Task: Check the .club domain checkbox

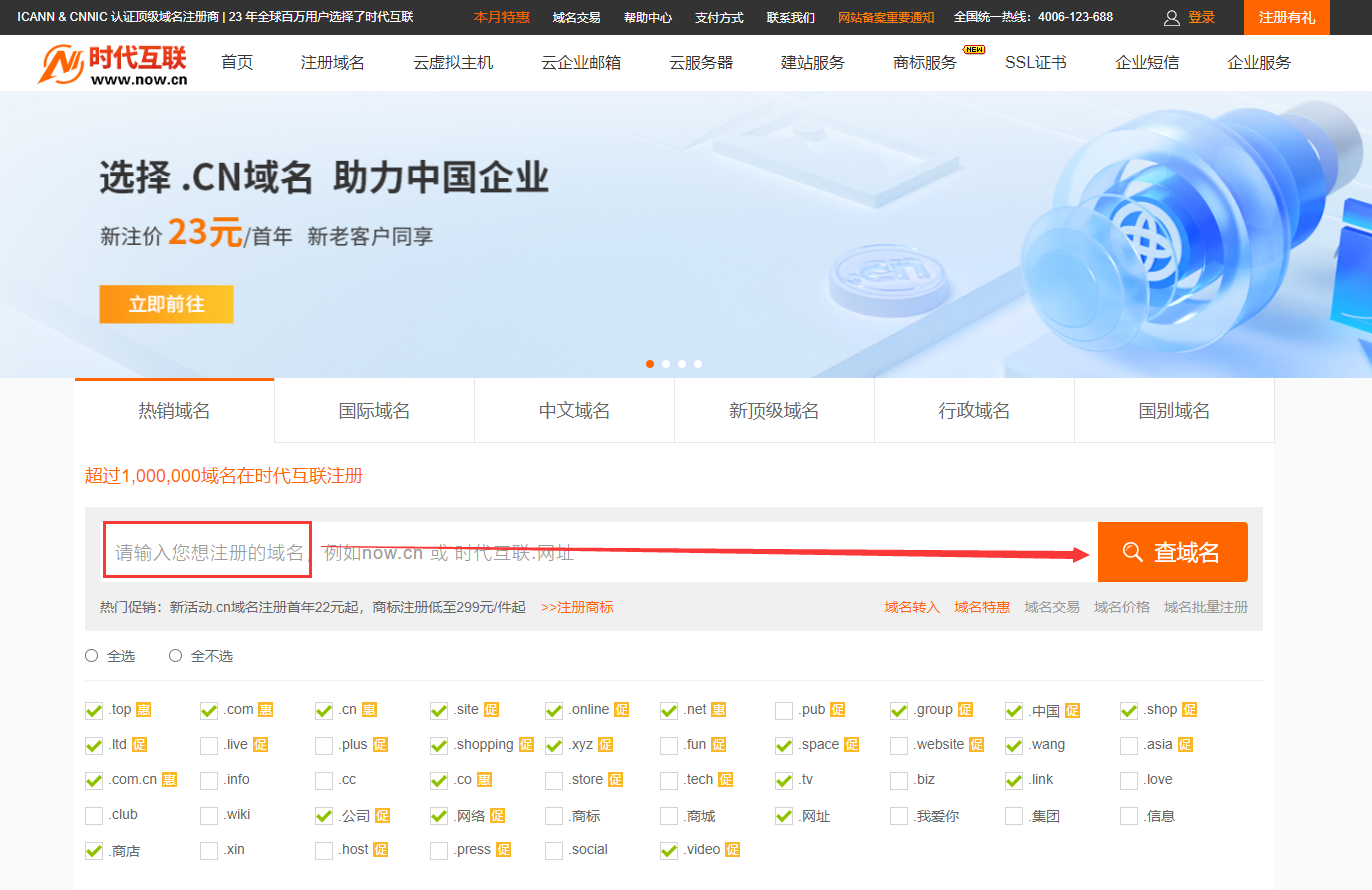Action: (94, 816)
